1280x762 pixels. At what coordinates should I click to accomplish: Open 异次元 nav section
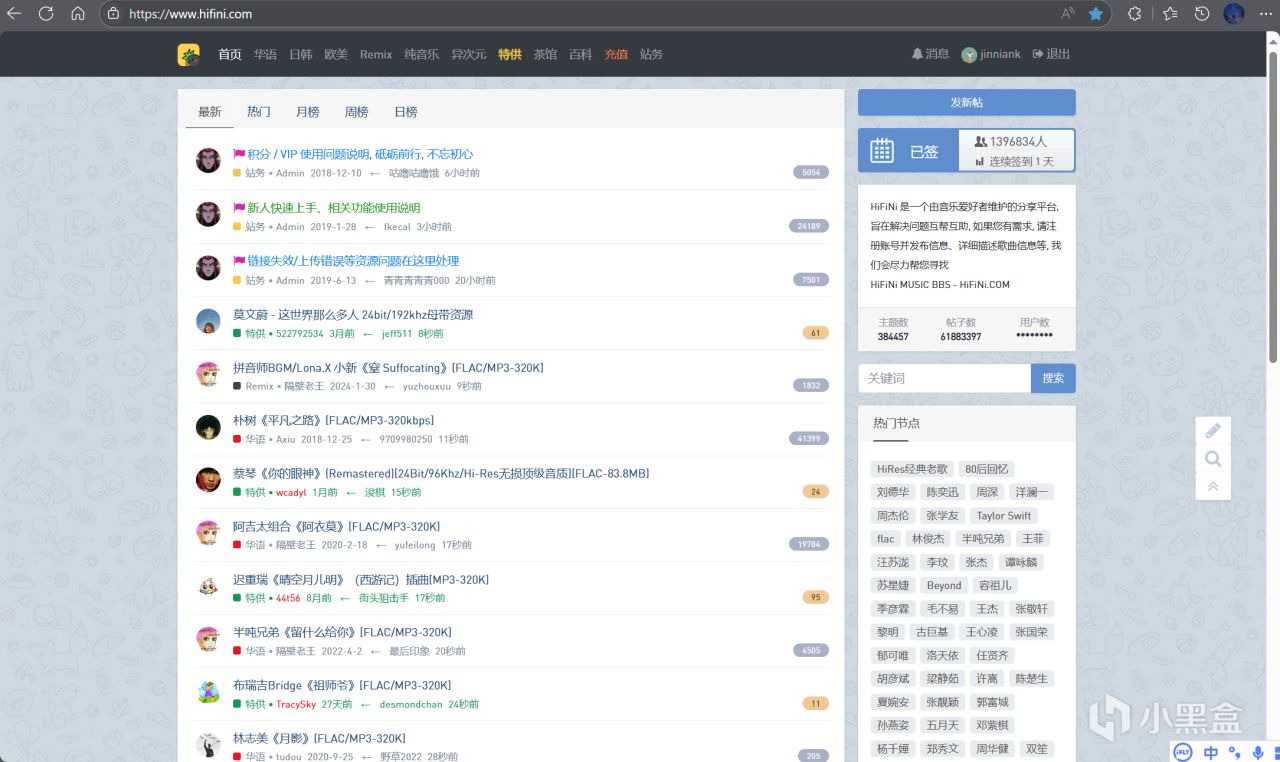pos(469,54)
